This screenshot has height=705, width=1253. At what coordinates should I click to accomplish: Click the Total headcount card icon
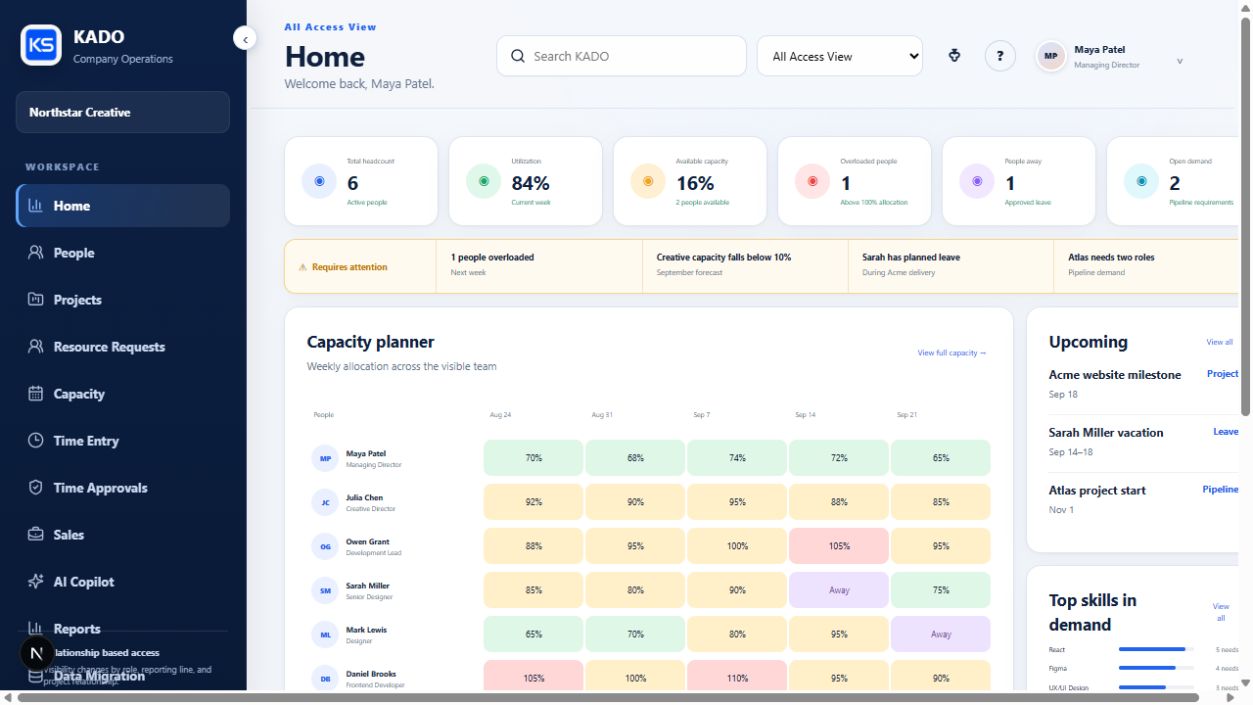click(x=319, y=181)
